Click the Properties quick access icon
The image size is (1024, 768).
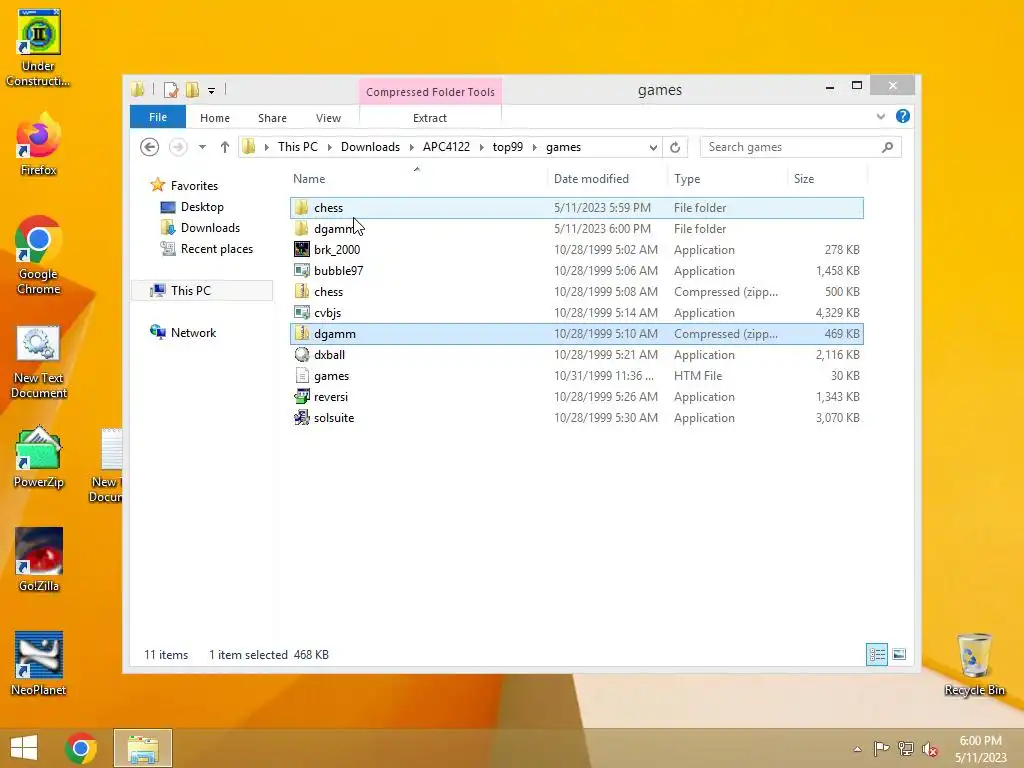171,89
